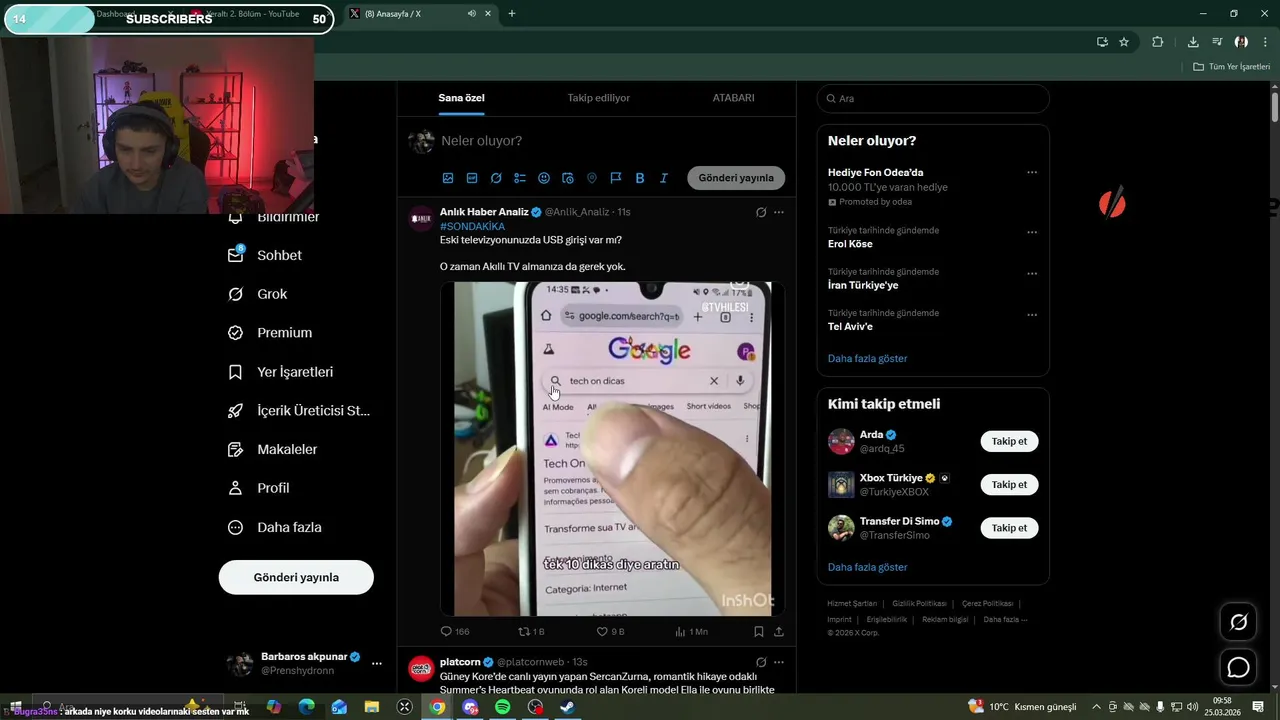This screenshot has width=1280, height=720.
Task: Click the greyed Gönderi yayınla composer button
Action: (x=736, y=178)
